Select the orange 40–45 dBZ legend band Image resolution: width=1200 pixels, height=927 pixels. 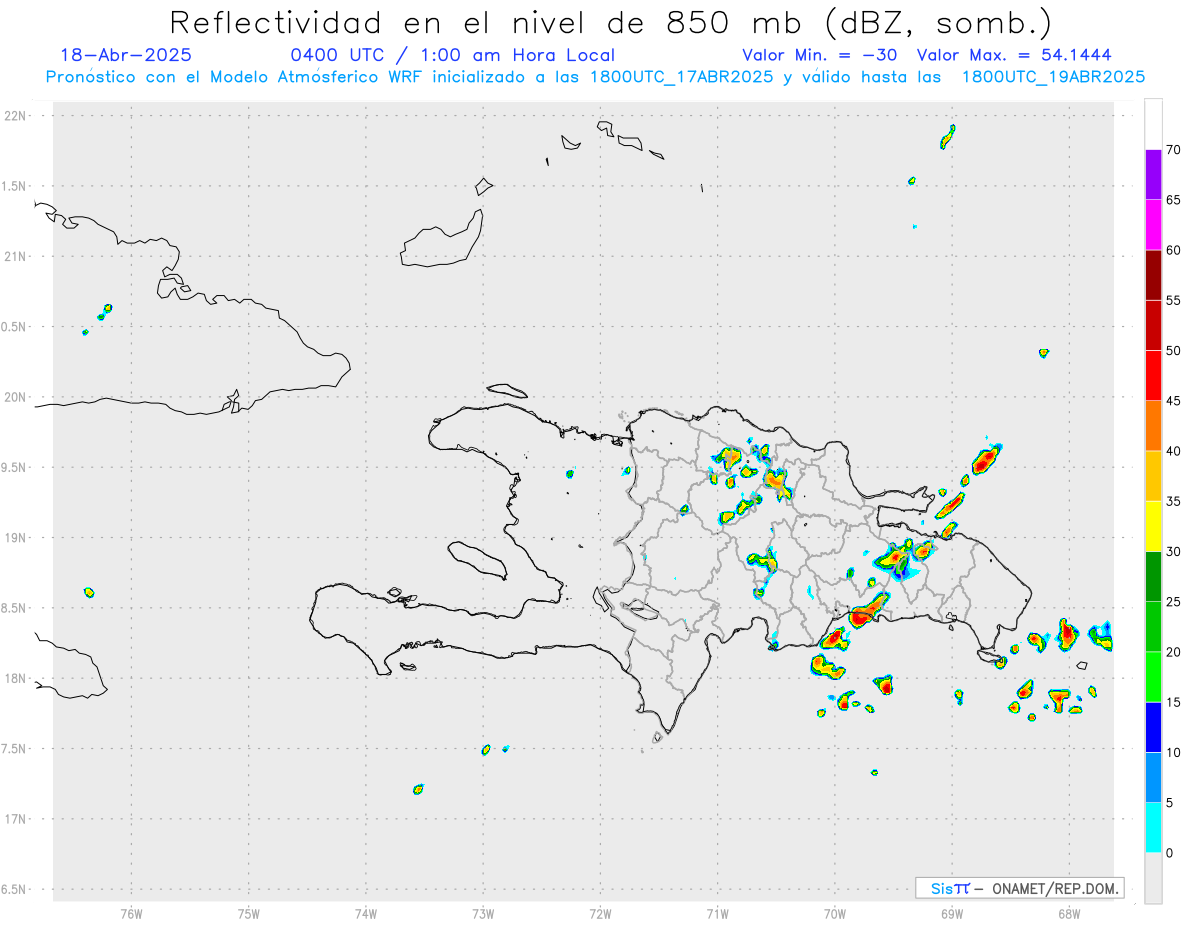pyautogui.click(x=1153, y=426)
